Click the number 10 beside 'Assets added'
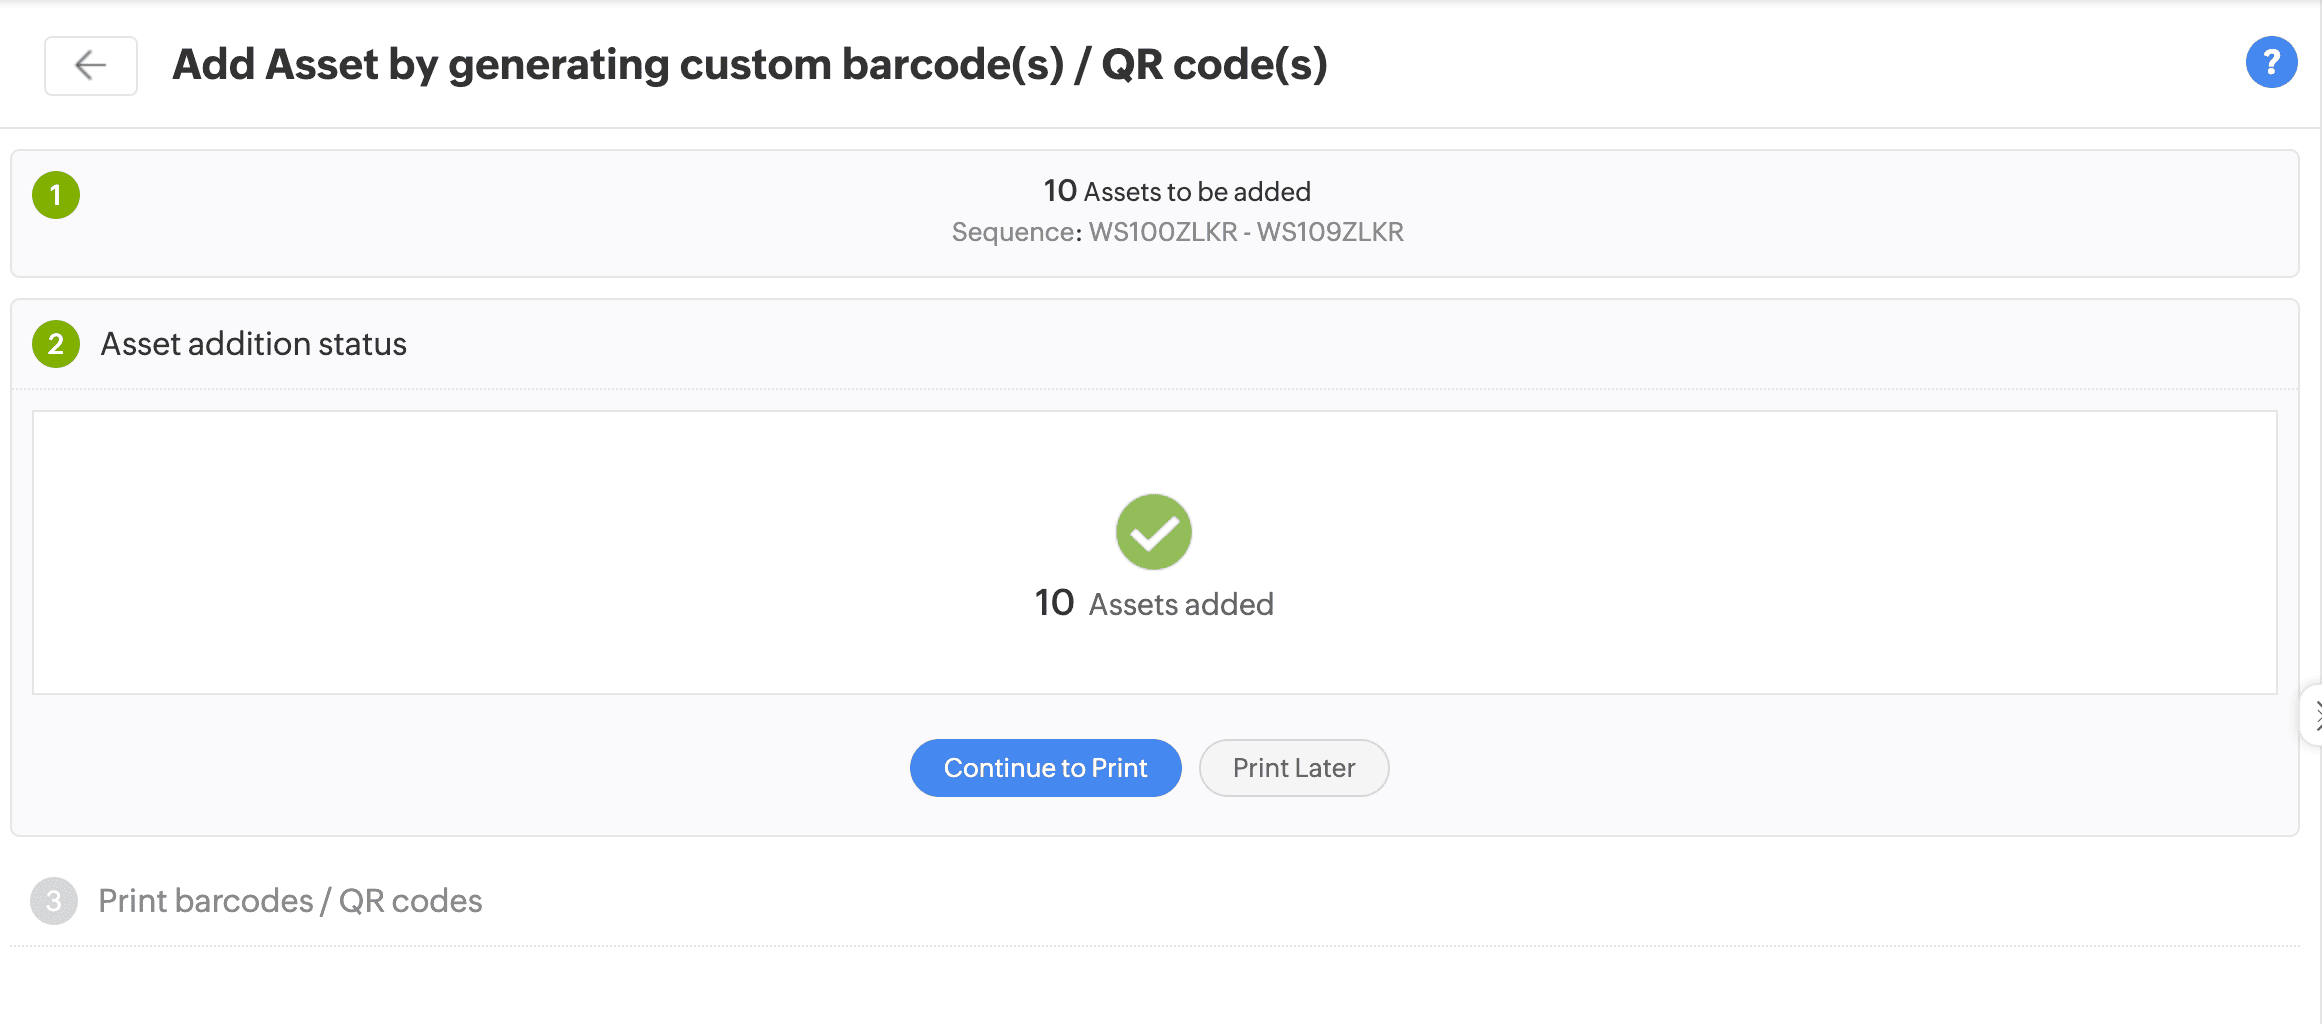Screen dimensions: 2322x1024 [x=1054, y=603]
